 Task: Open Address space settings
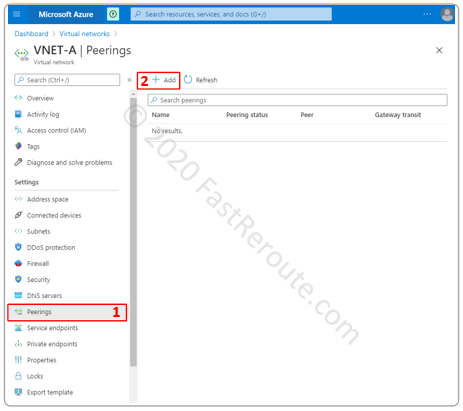(48, 199)
